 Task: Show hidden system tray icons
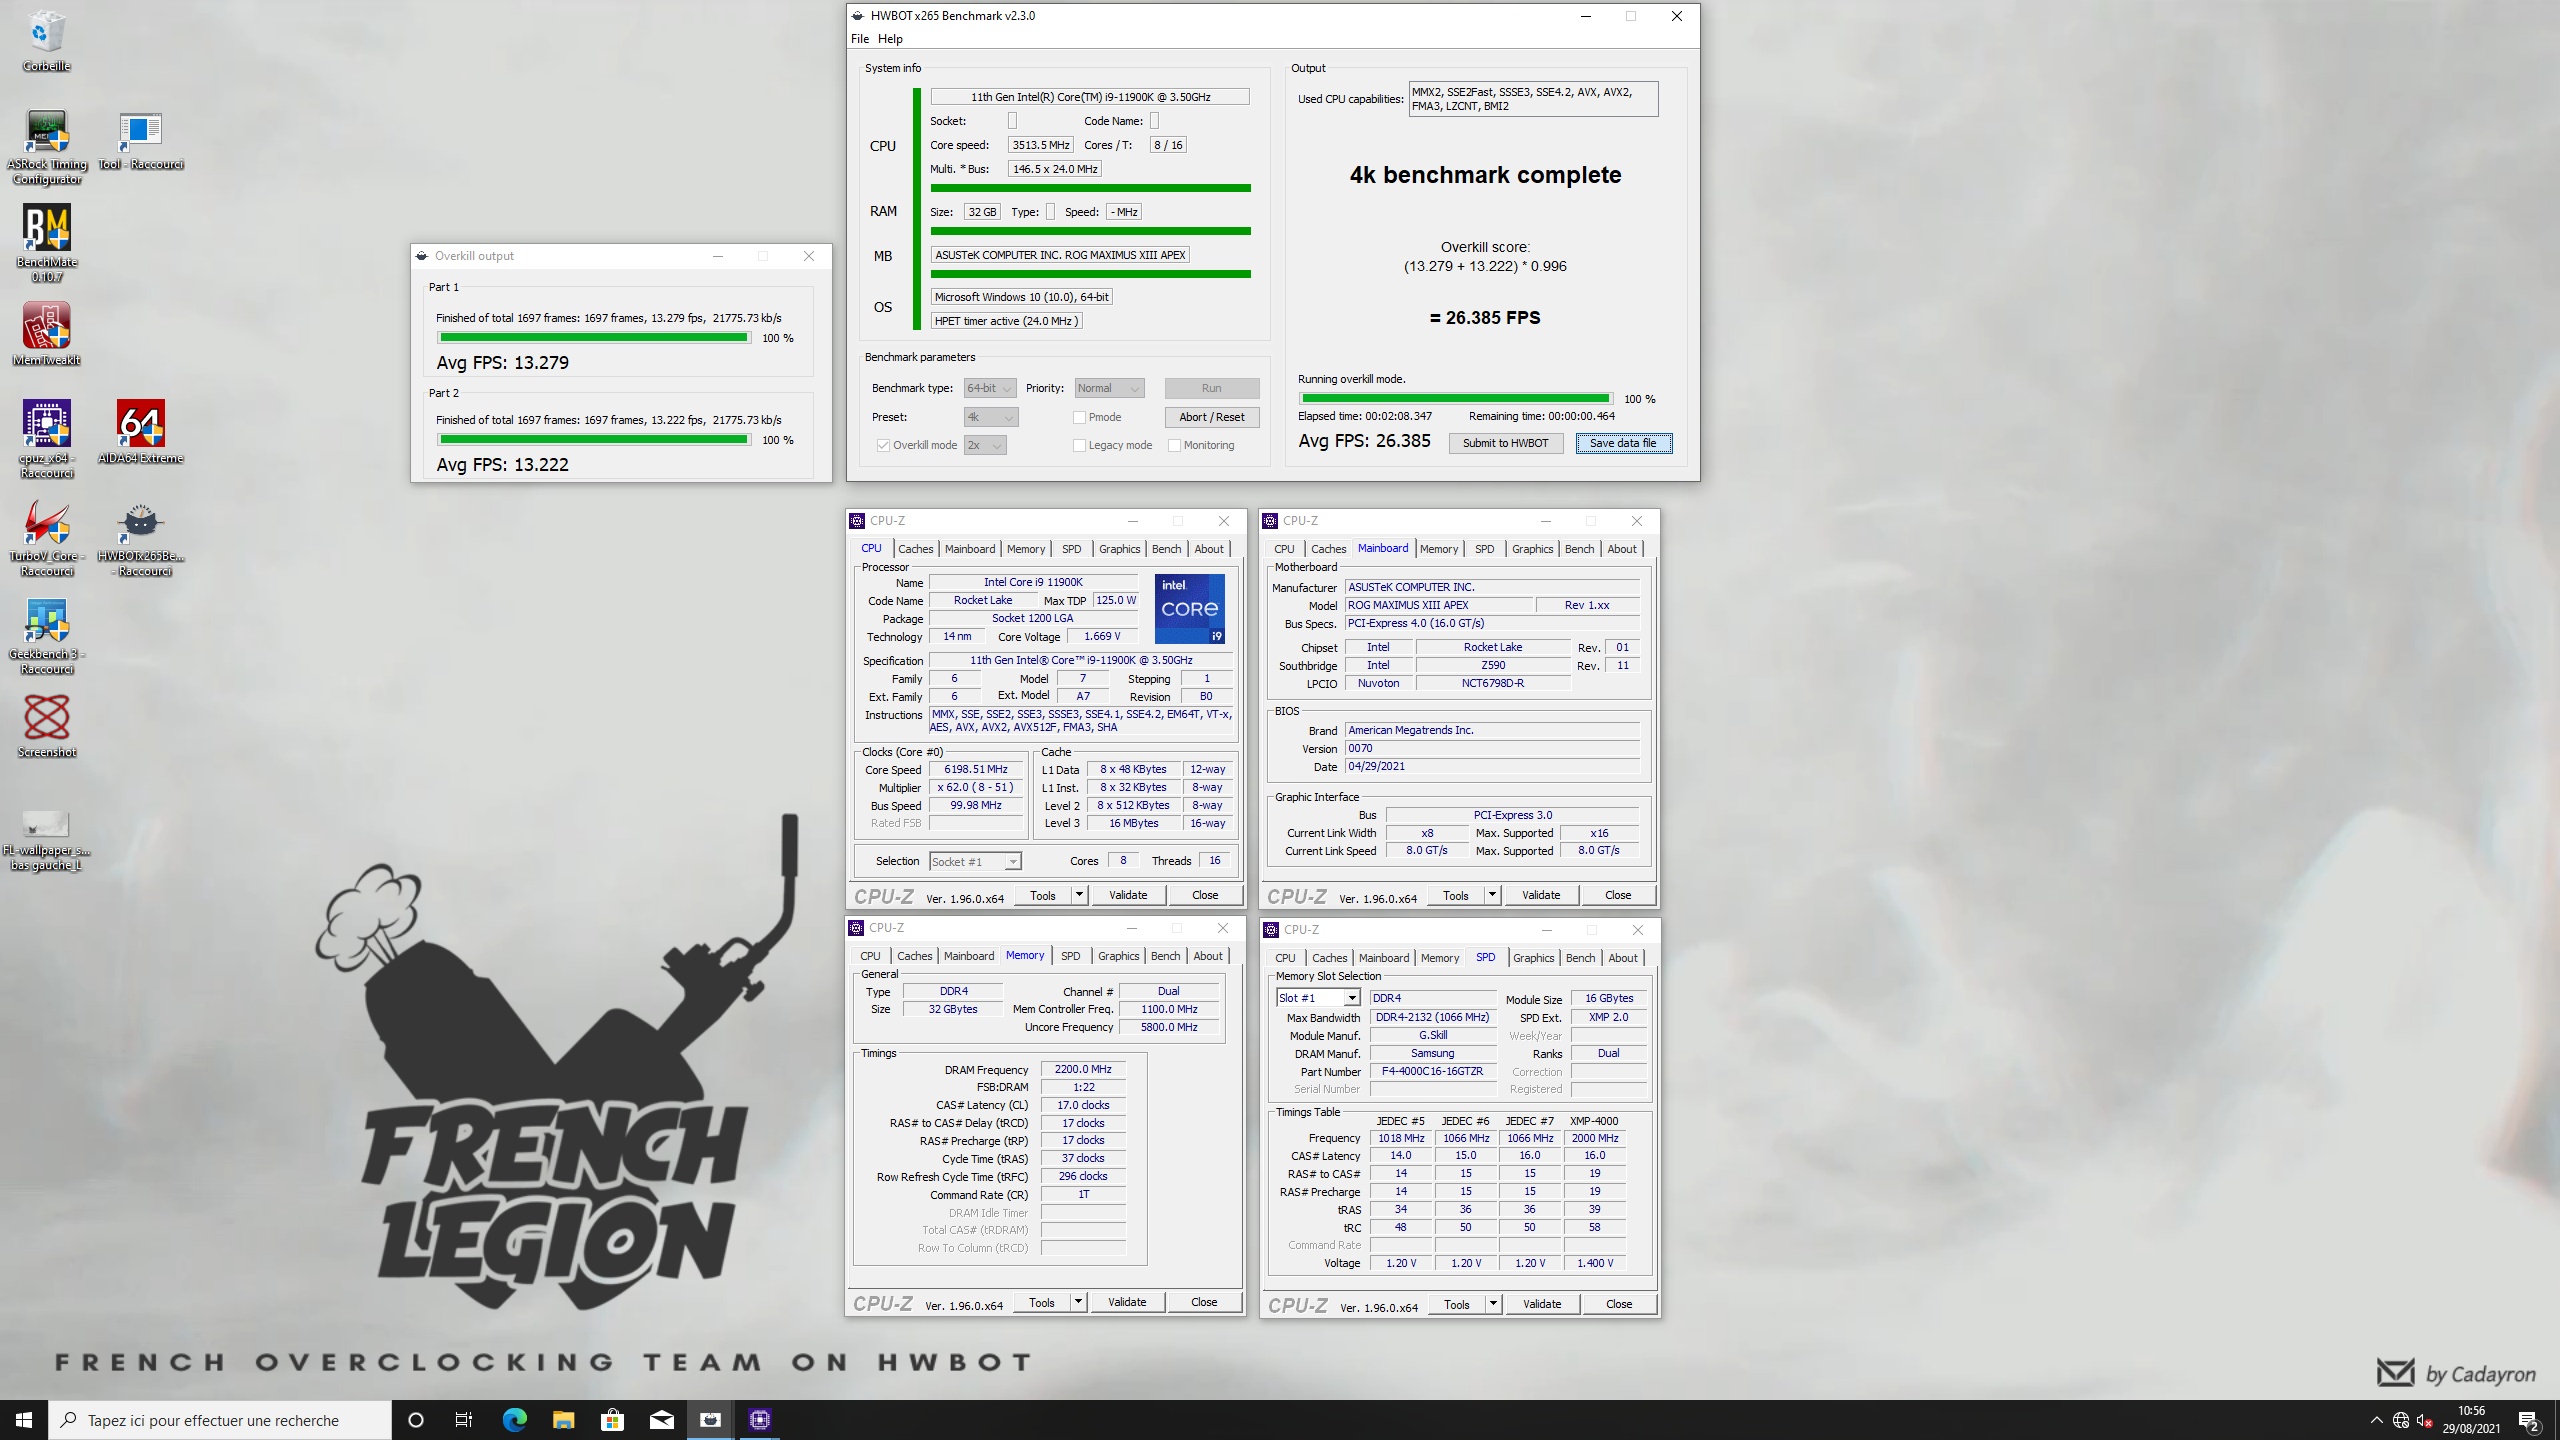pos(2376,1420)
